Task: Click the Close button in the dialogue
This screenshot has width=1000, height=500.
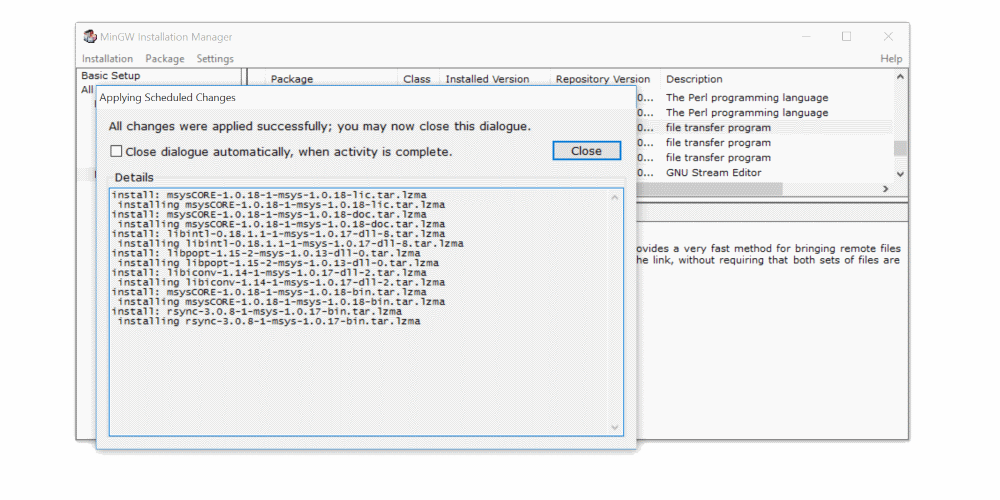Action: tap(586, 151)
